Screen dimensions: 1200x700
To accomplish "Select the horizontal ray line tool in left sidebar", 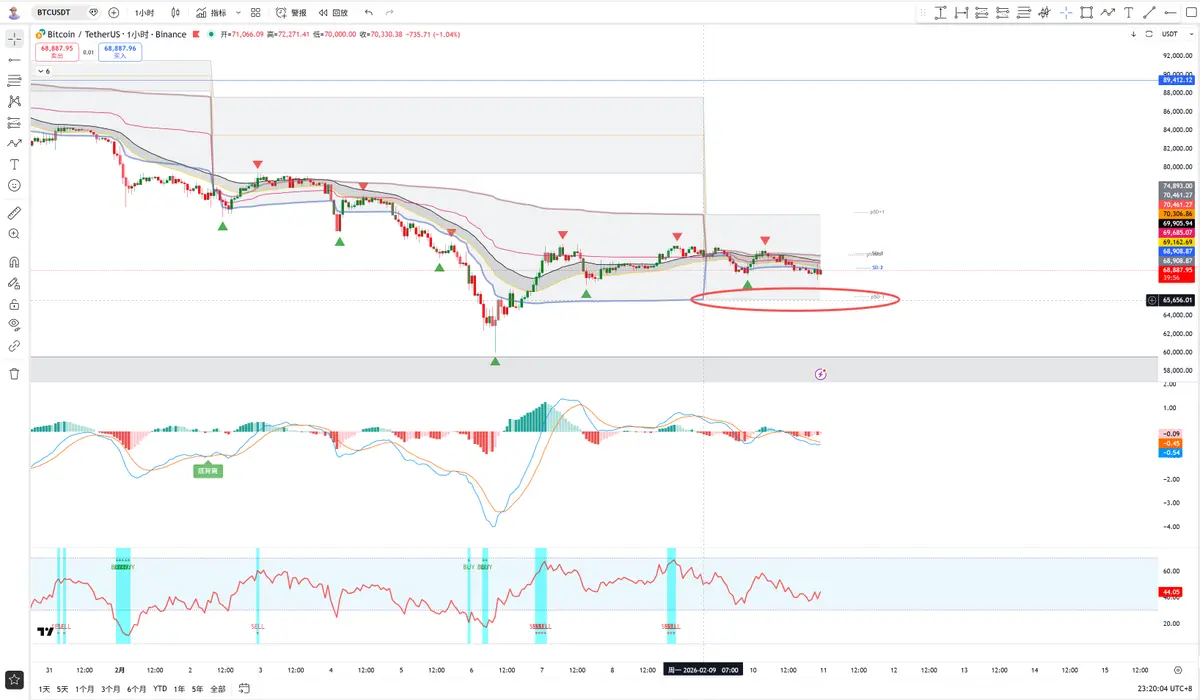I will pyautogui.click(x=14, y=60).
